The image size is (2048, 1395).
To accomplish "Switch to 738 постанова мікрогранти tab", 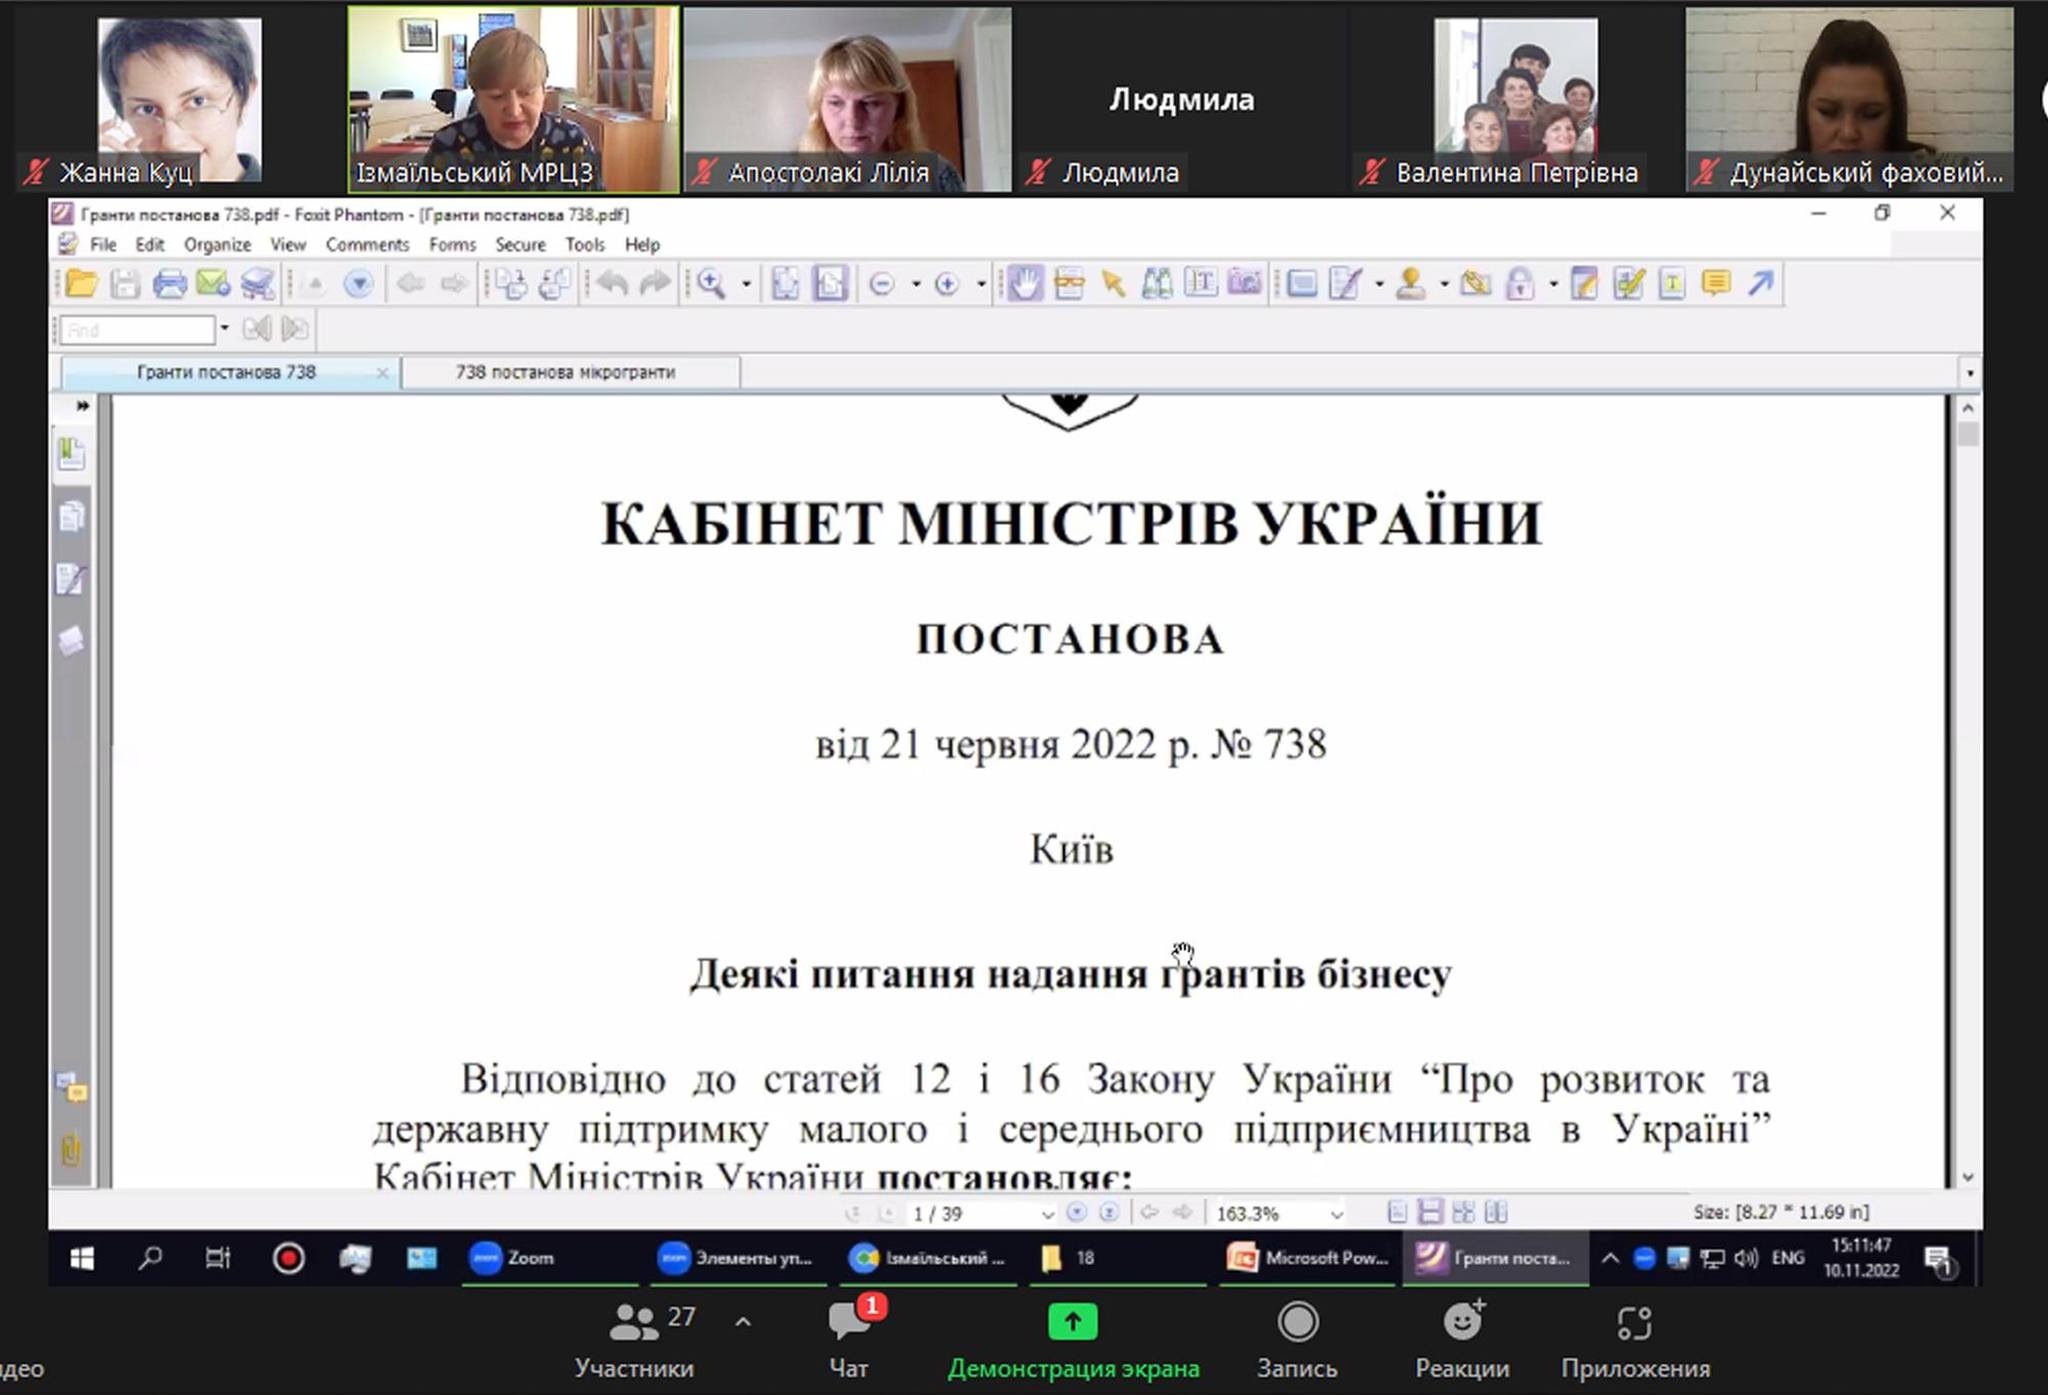I will pos(566,372).
